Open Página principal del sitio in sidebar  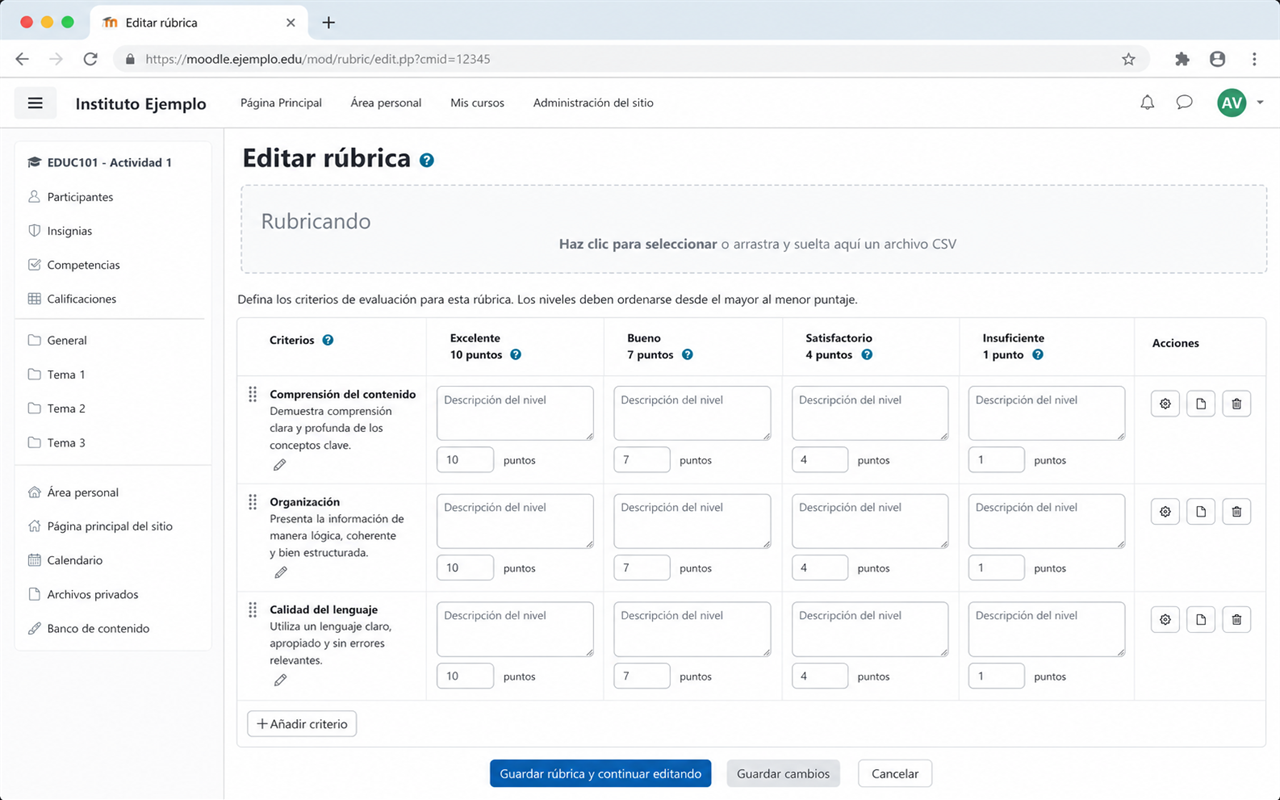coord(109,526)
